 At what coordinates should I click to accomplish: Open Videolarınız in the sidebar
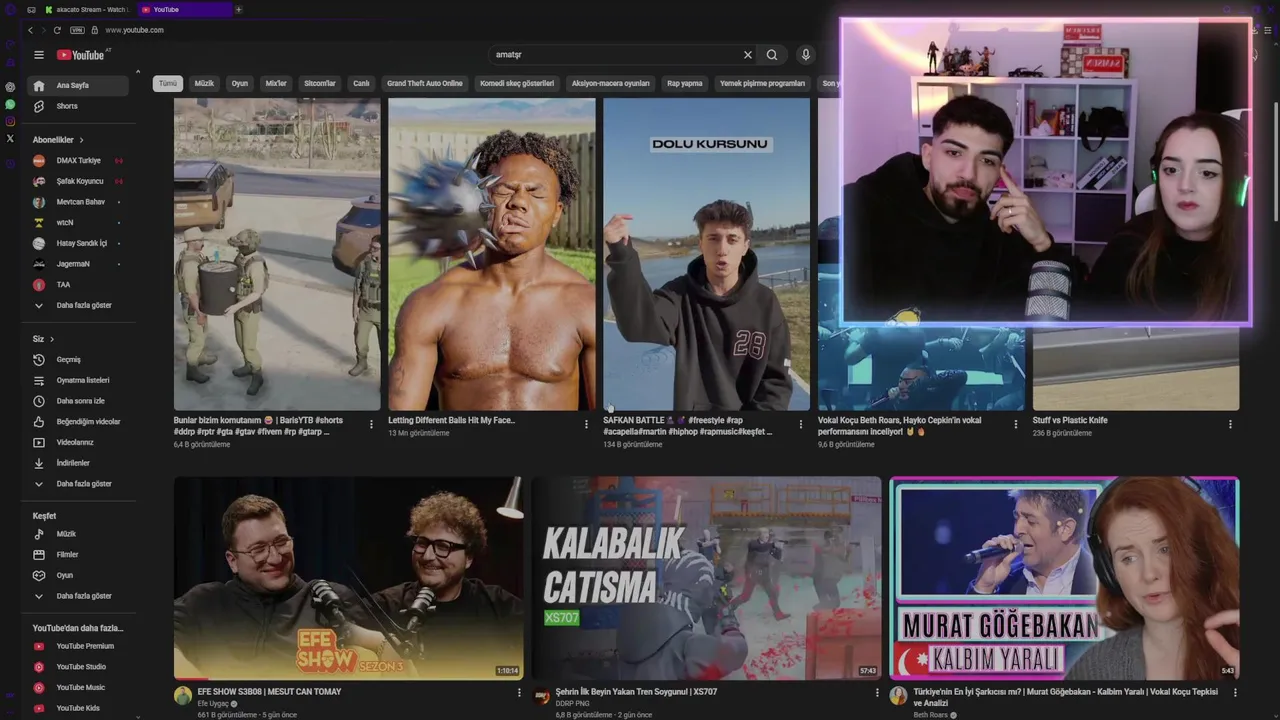point(76,442)
